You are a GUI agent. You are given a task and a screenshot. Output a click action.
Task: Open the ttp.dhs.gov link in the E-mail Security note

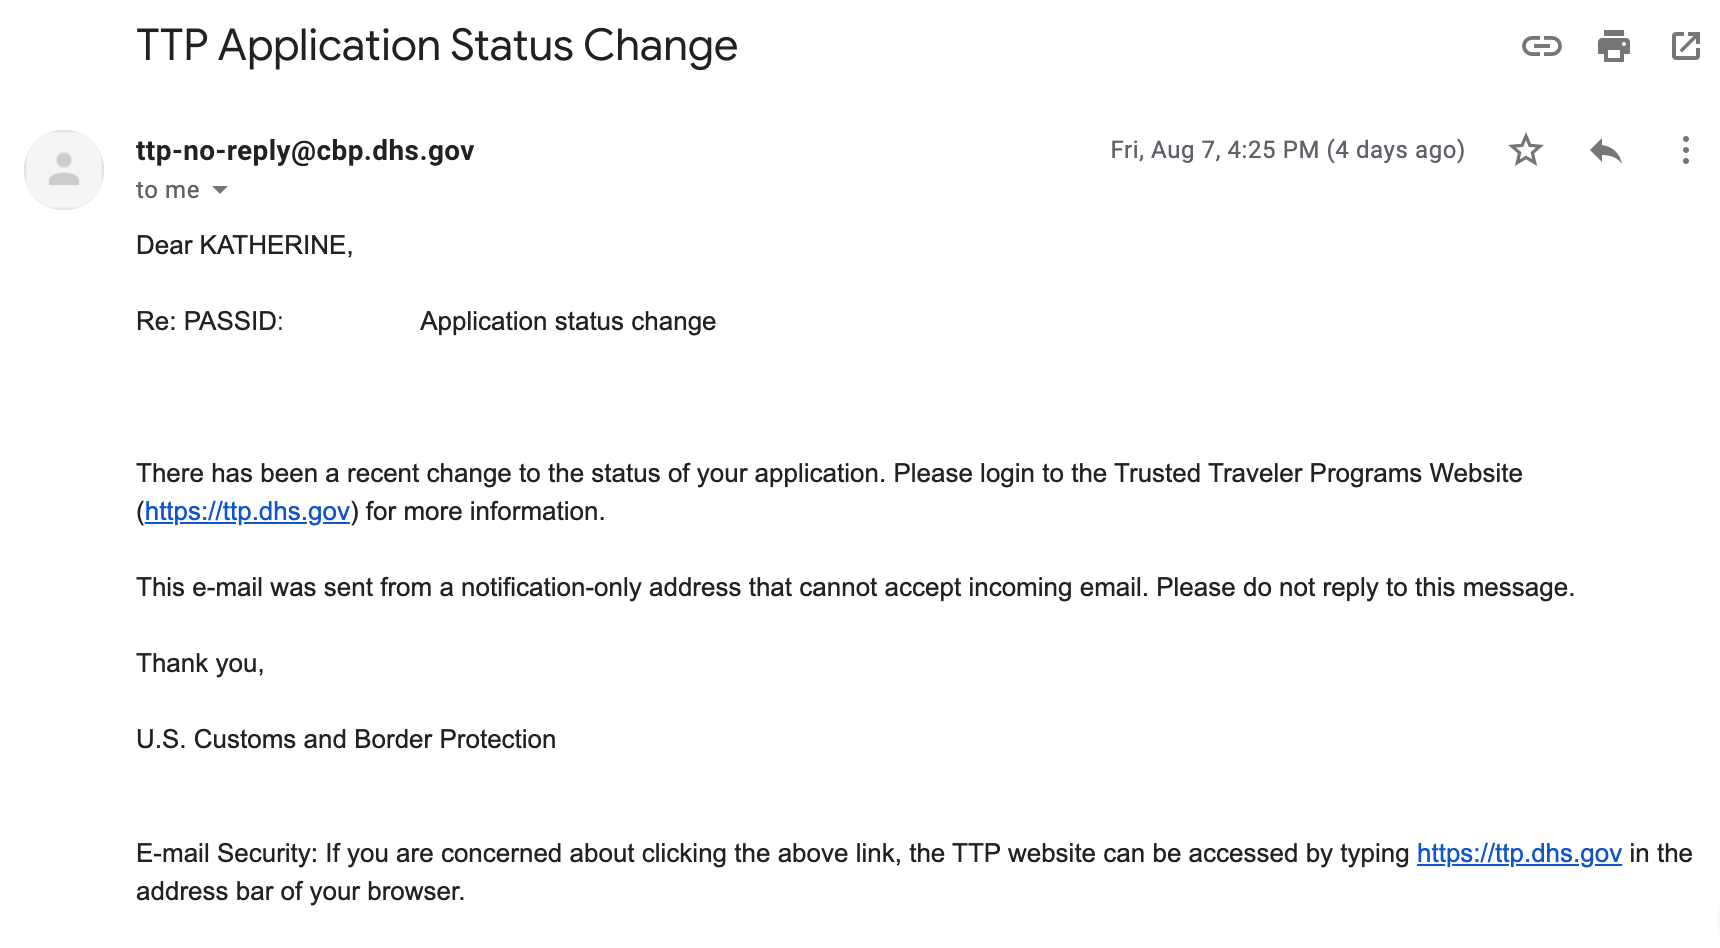coord(1519,854)
